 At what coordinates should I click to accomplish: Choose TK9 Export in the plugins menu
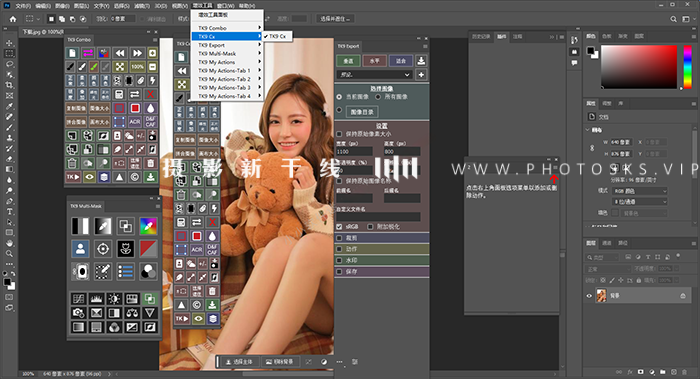tap(227, 45)
